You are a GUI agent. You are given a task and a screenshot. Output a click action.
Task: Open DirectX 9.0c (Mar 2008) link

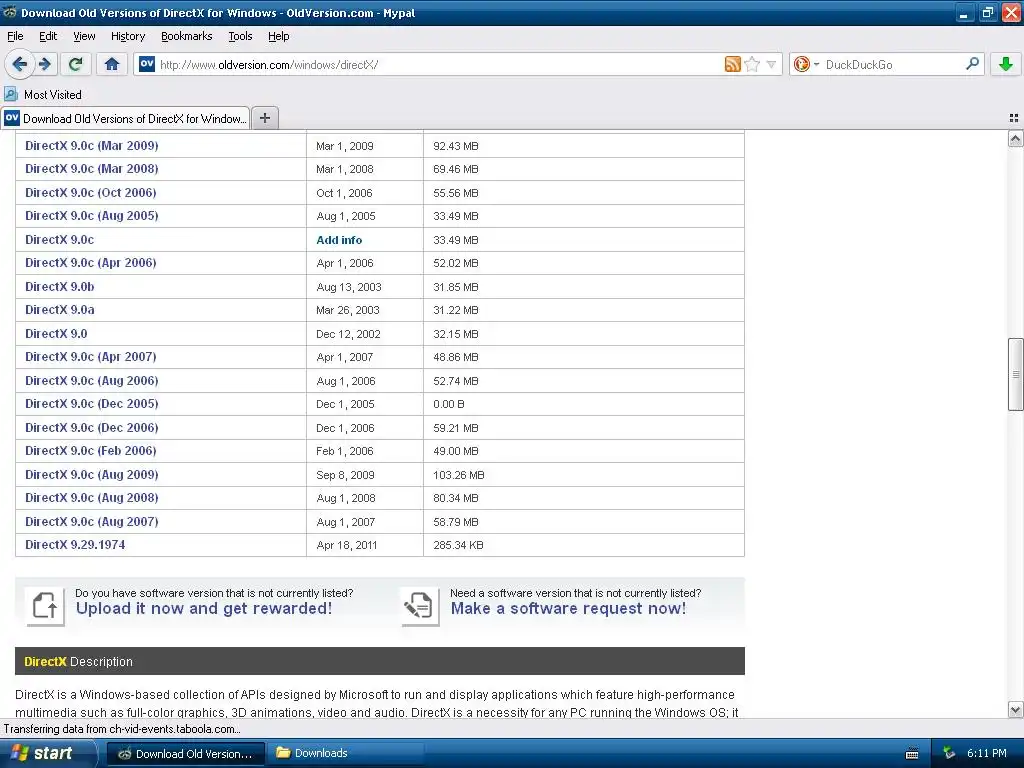(91, 168)
